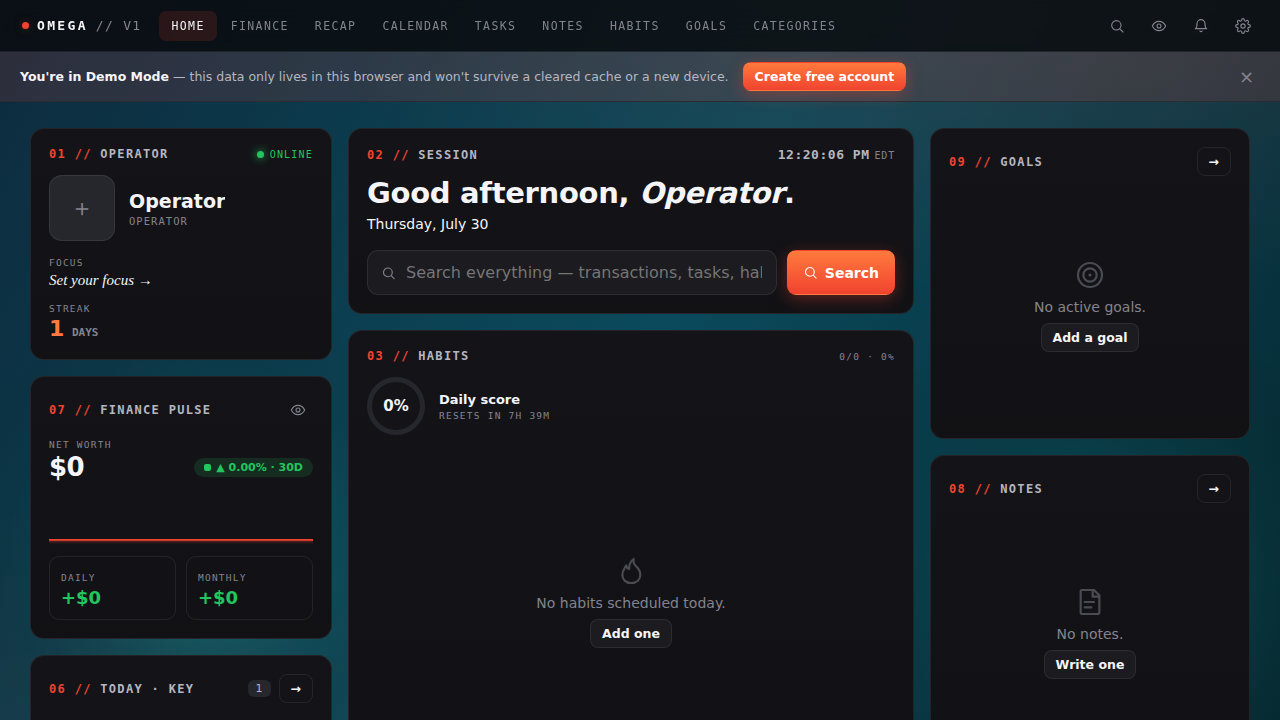Open the Categories tab
Screen dimensions: 1280x720
pos(794,26)
